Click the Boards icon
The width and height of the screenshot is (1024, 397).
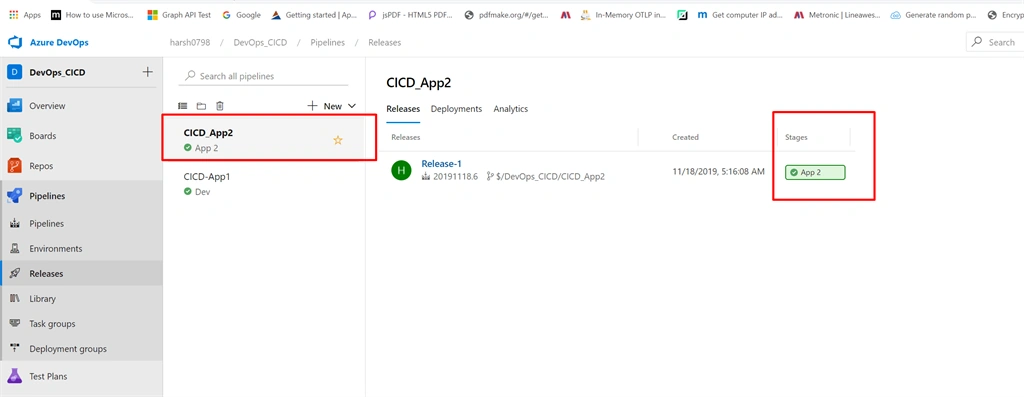click(14, 136)
